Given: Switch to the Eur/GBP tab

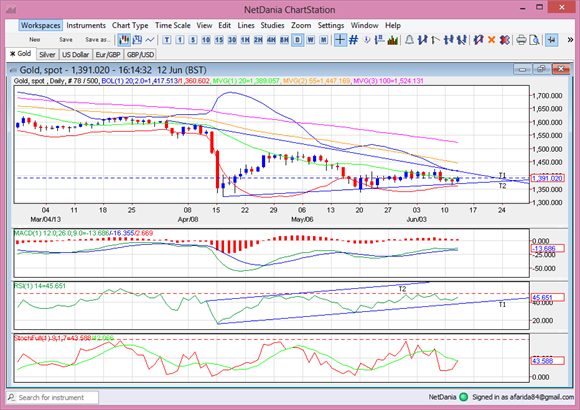Looking at the screenshot, I should 108,54.
